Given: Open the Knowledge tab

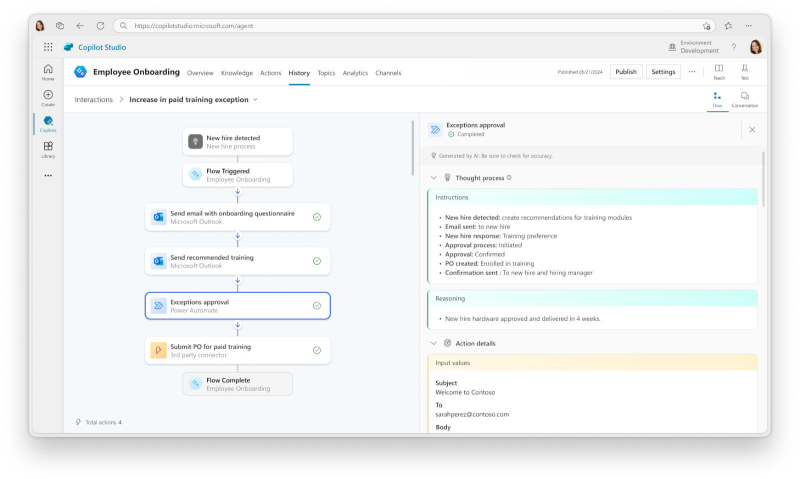Looking at the screenshot, I should coord(237,73).
